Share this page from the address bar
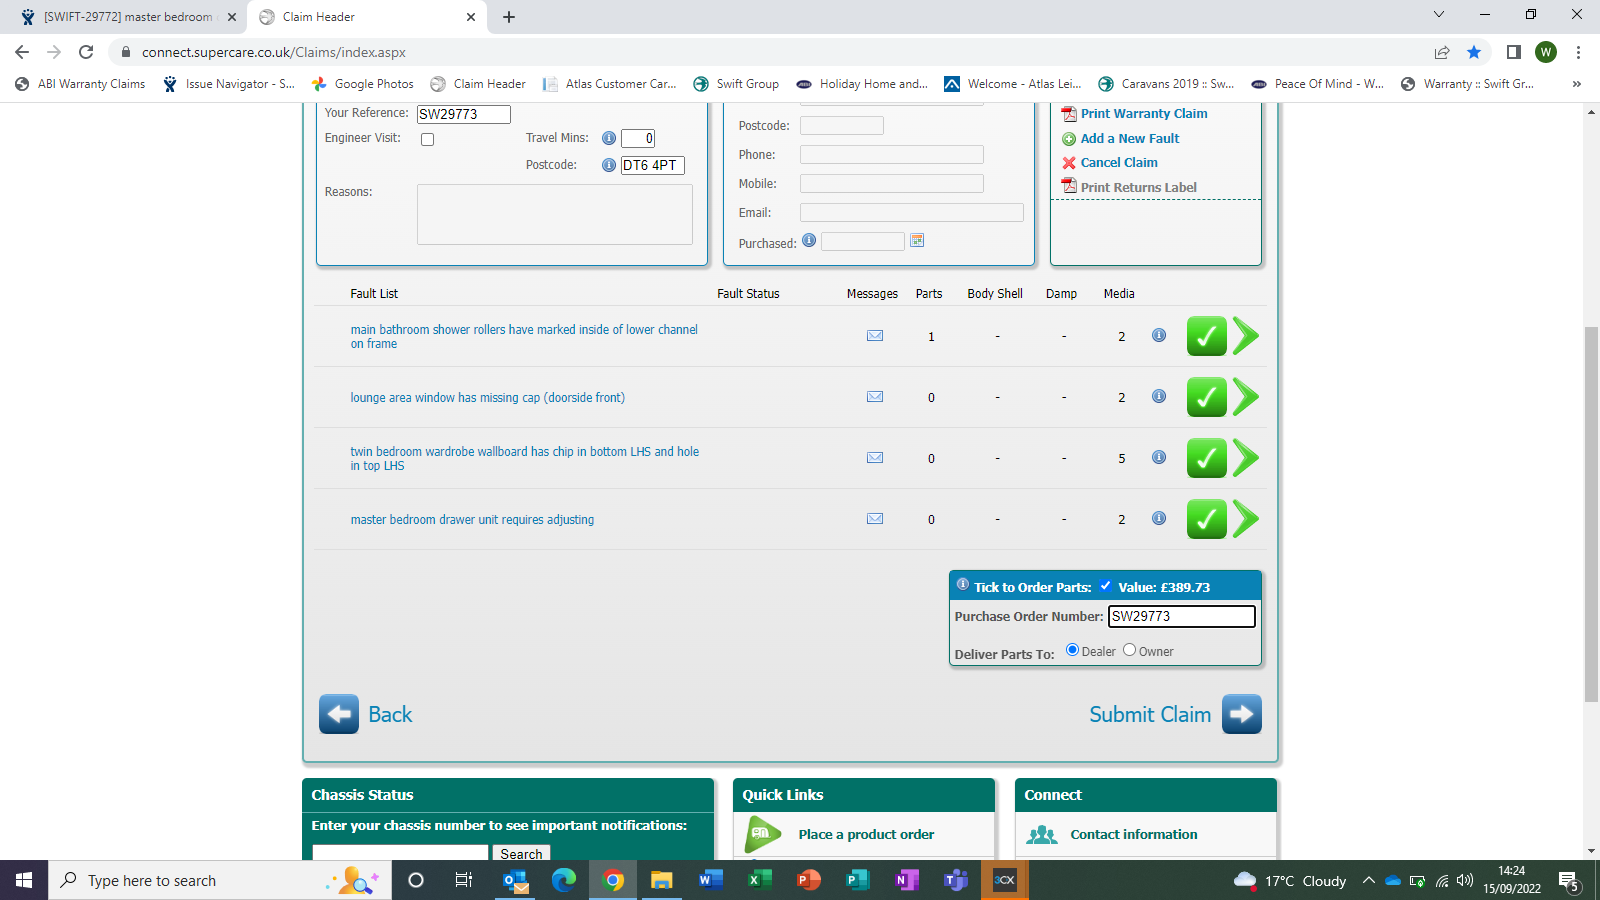Image resolution: width=1600 pixels, height=900 pixels. 1442,52
